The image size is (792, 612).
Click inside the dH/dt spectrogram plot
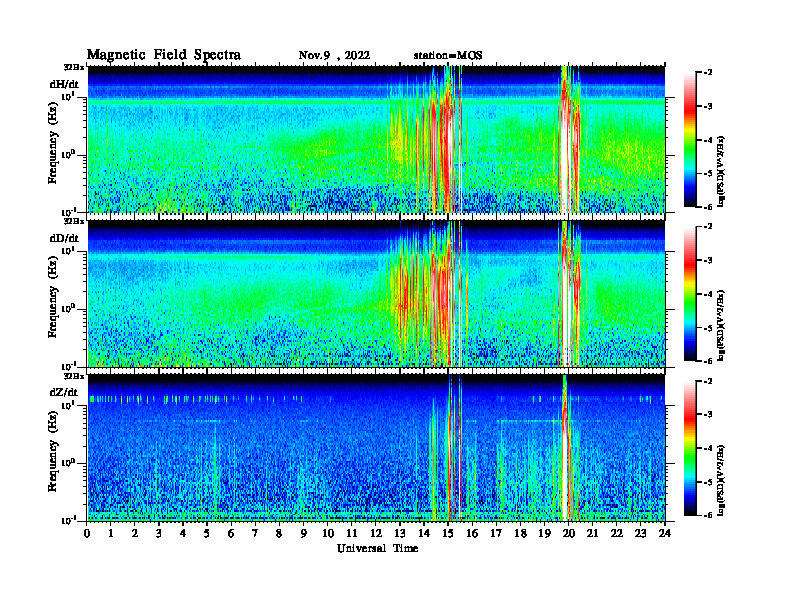click(376, 139)
